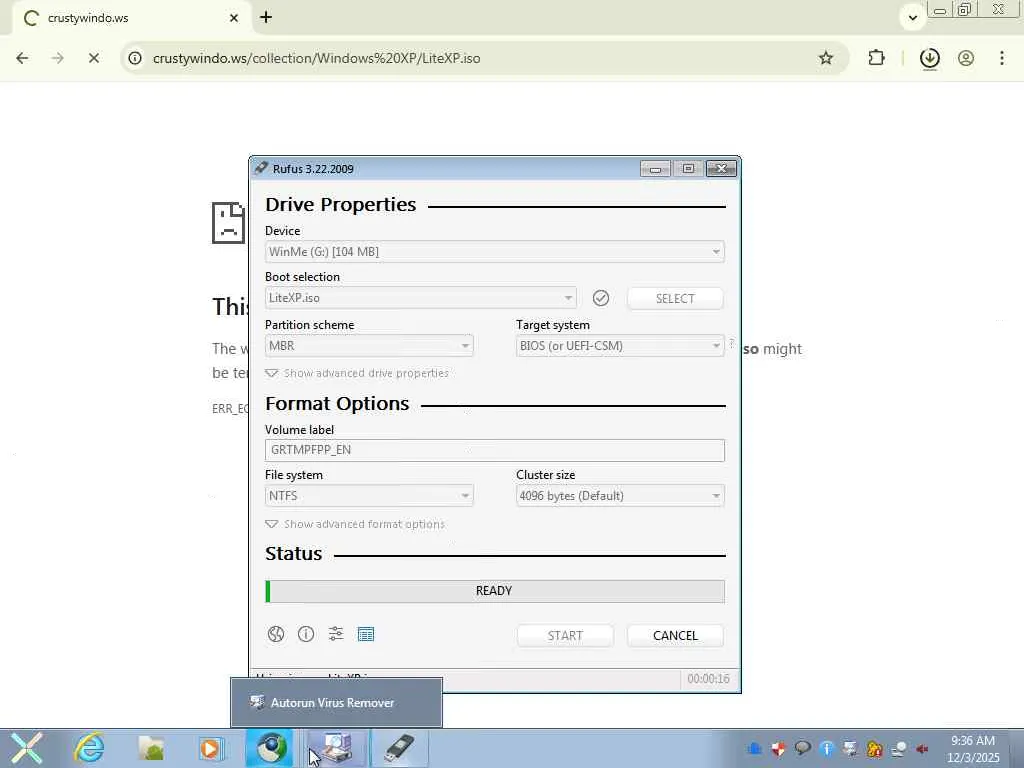
Task: Open the Rufus About info icon
Action: [306, 634]
